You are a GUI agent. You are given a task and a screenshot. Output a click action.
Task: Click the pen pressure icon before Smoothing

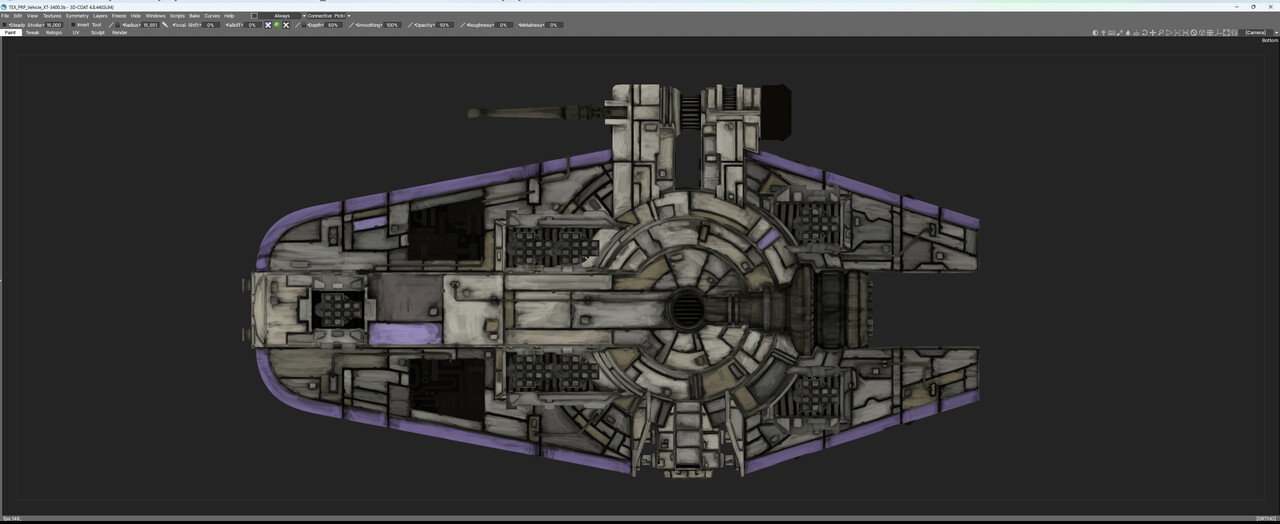tap(352, 25)
